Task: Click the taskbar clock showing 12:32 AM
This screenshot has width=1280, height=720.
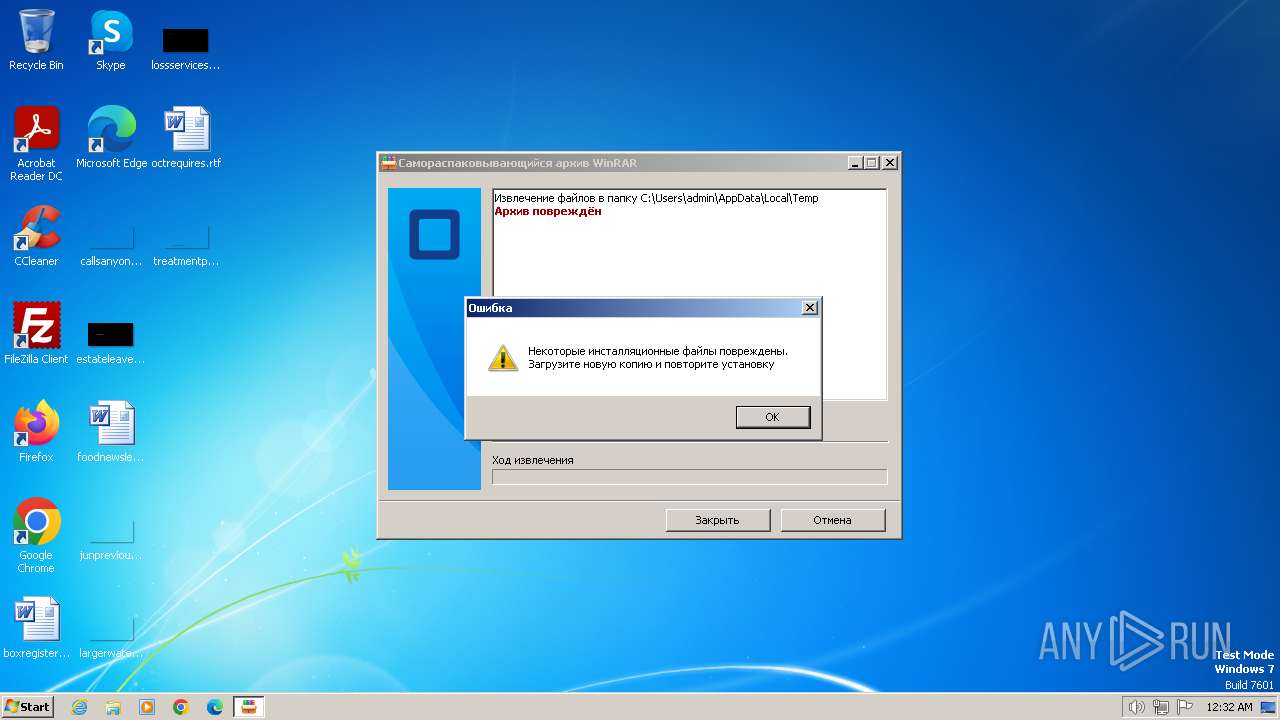Action: pyautogui.click(x=1229, y=707)
